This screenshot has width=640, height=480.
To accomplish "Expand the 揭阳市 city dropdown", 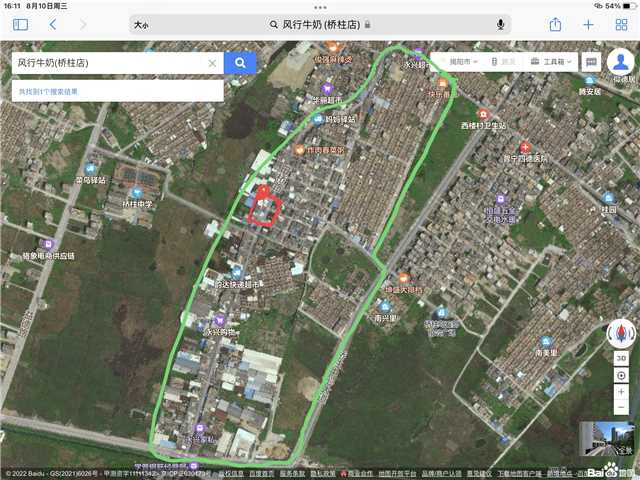I will pyautogui.click(x=461, y=62).
